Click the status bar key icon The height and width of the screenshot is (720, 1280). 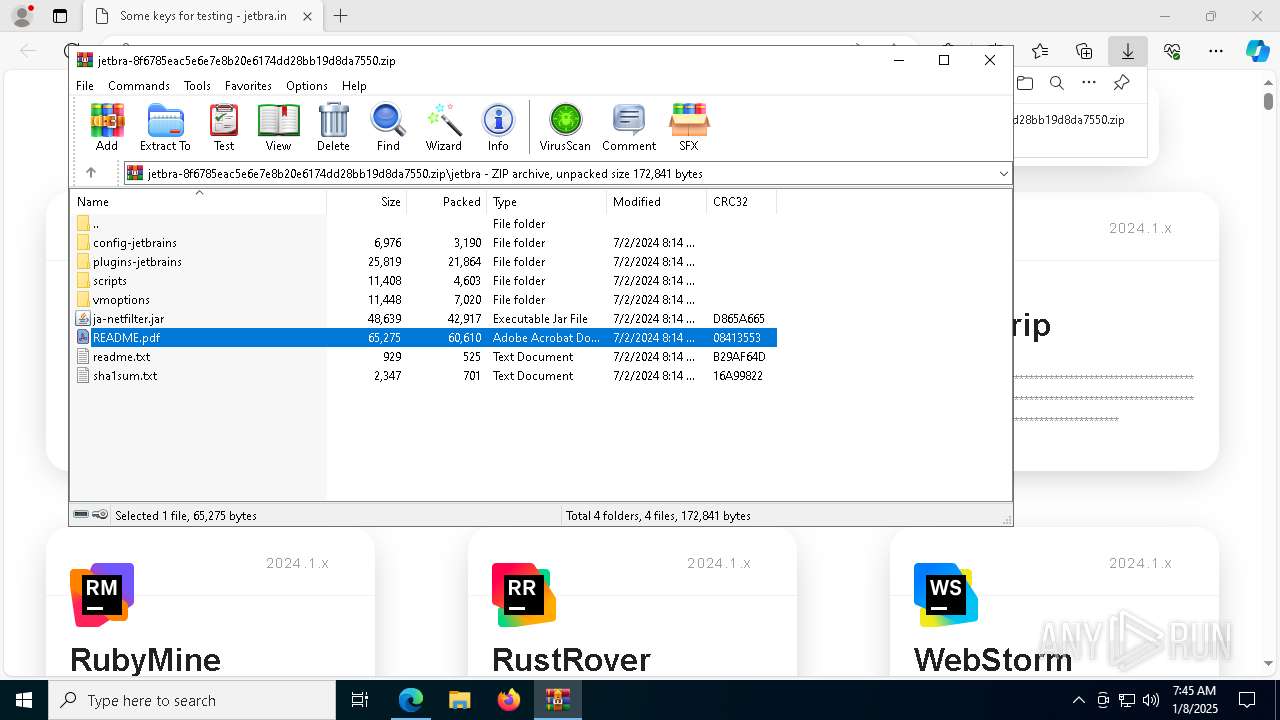point(100,515)
